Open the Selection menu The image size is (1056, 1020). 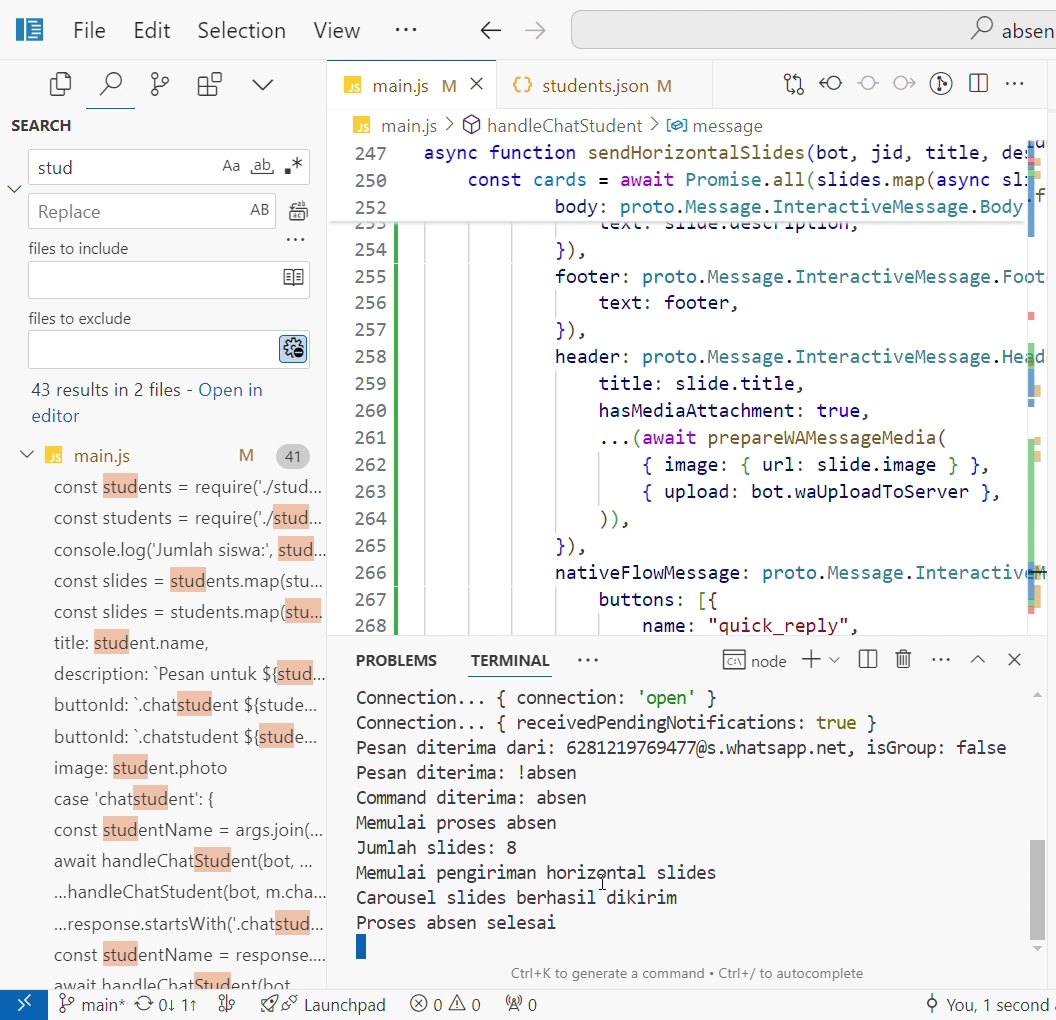pyautogui.click(x=241, y=31)
